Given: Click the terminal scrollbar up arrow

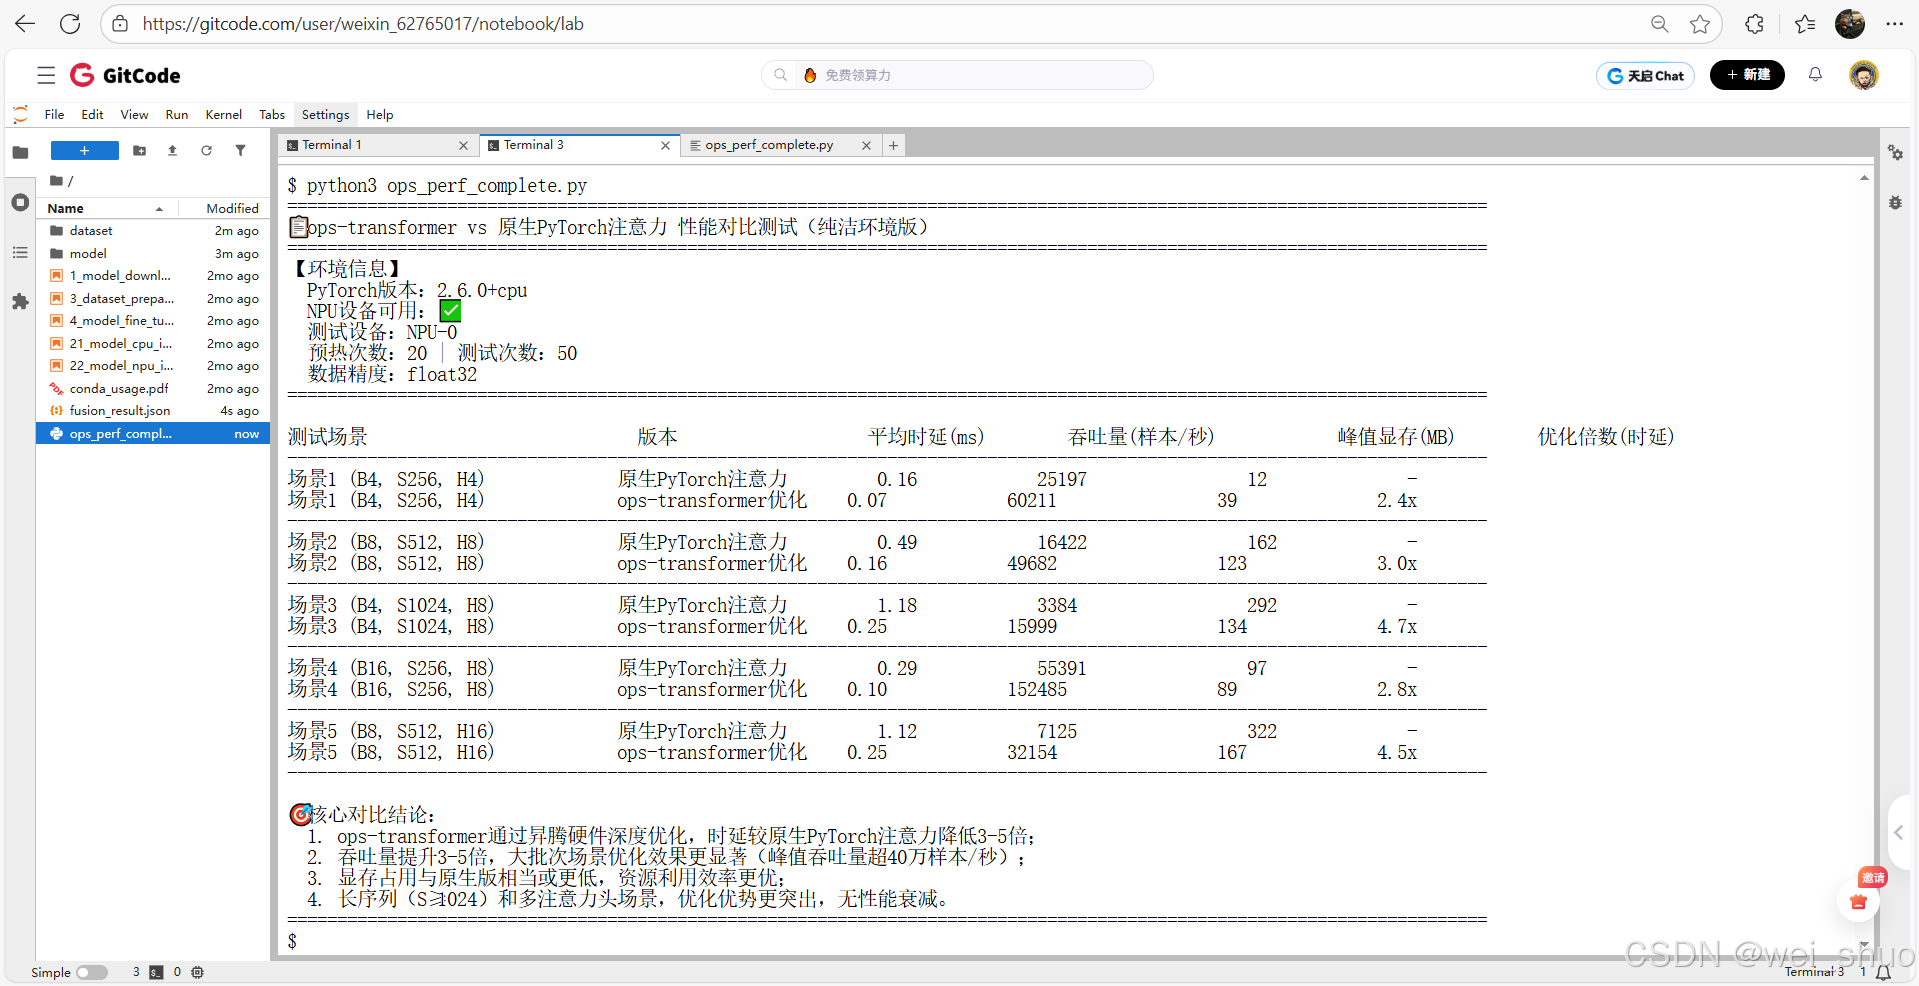Looking at the screenshot, I should 1864,178.
